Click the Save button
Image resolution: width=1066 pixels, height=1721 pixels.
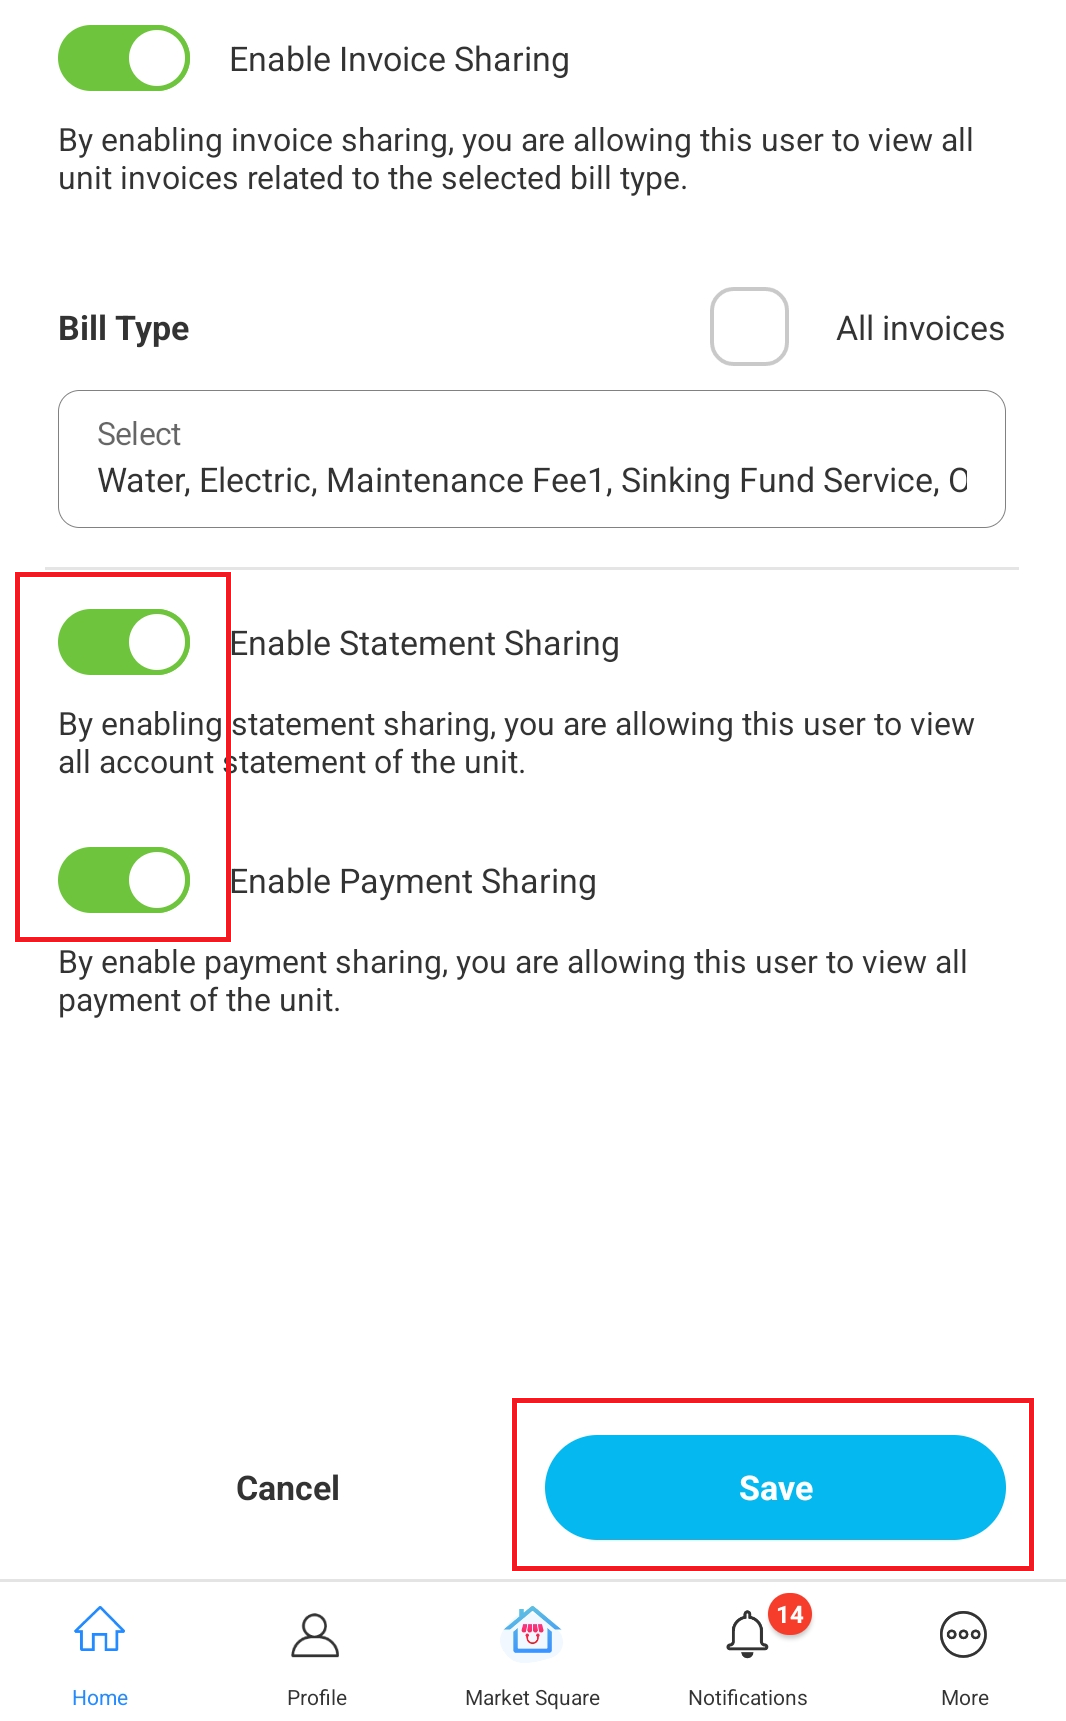click(x=775, y=1487)
